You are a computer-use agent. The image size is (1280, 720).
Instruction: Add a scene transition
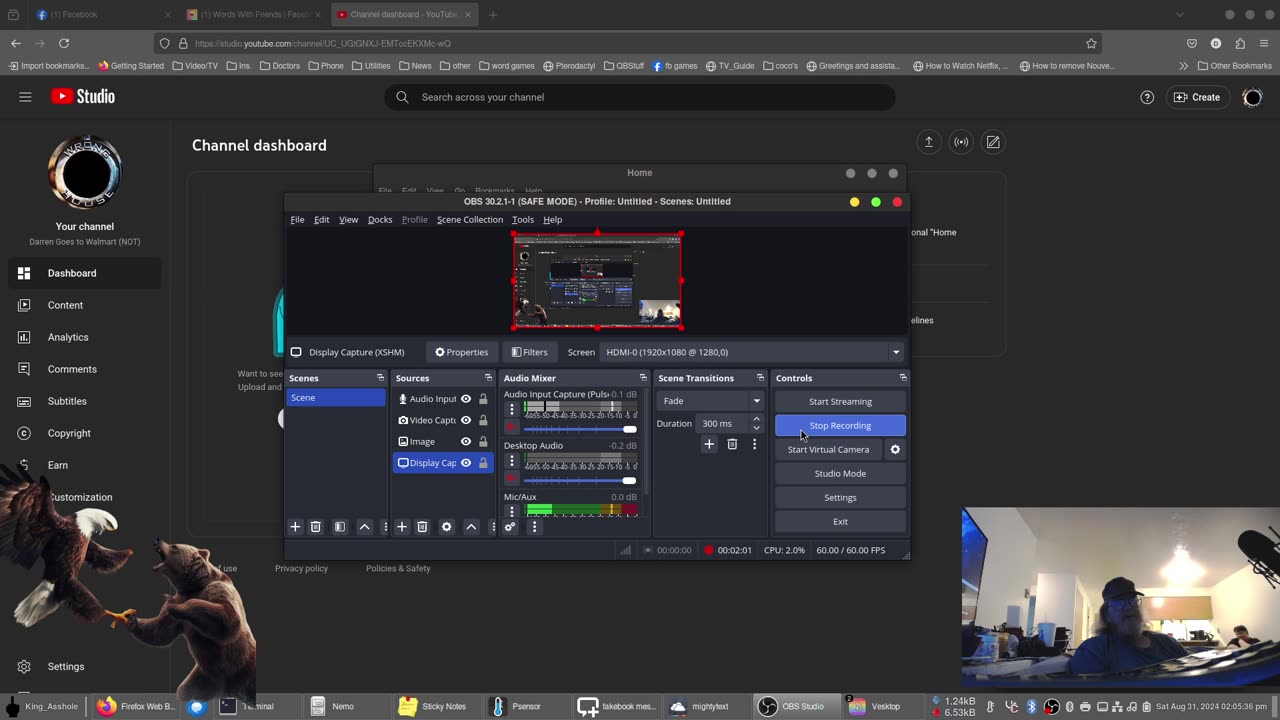click(709, 444)
